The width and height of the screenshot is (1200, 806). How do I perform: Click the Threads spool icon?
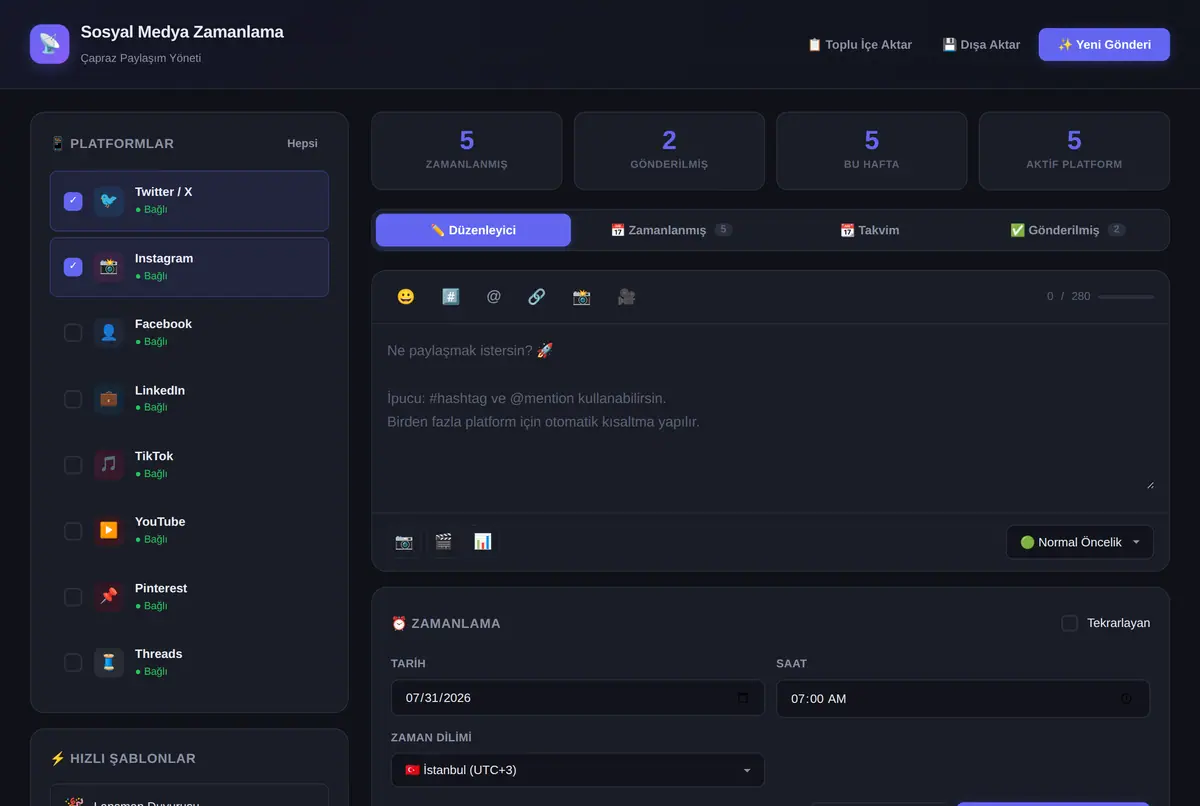(x=109, y=663)
